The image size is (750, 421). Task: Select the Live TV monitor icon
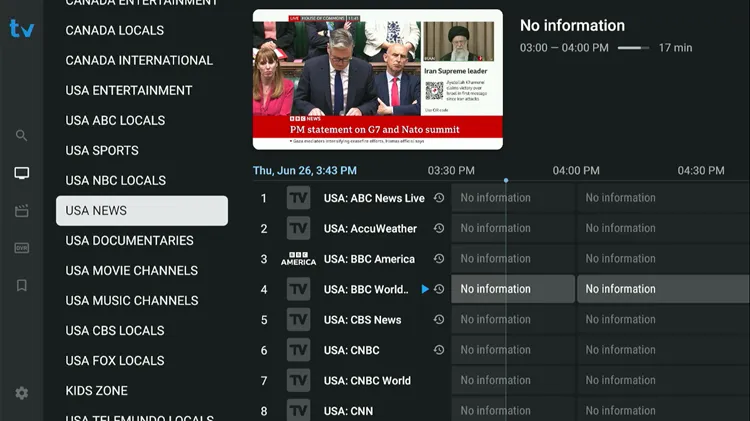22,173
